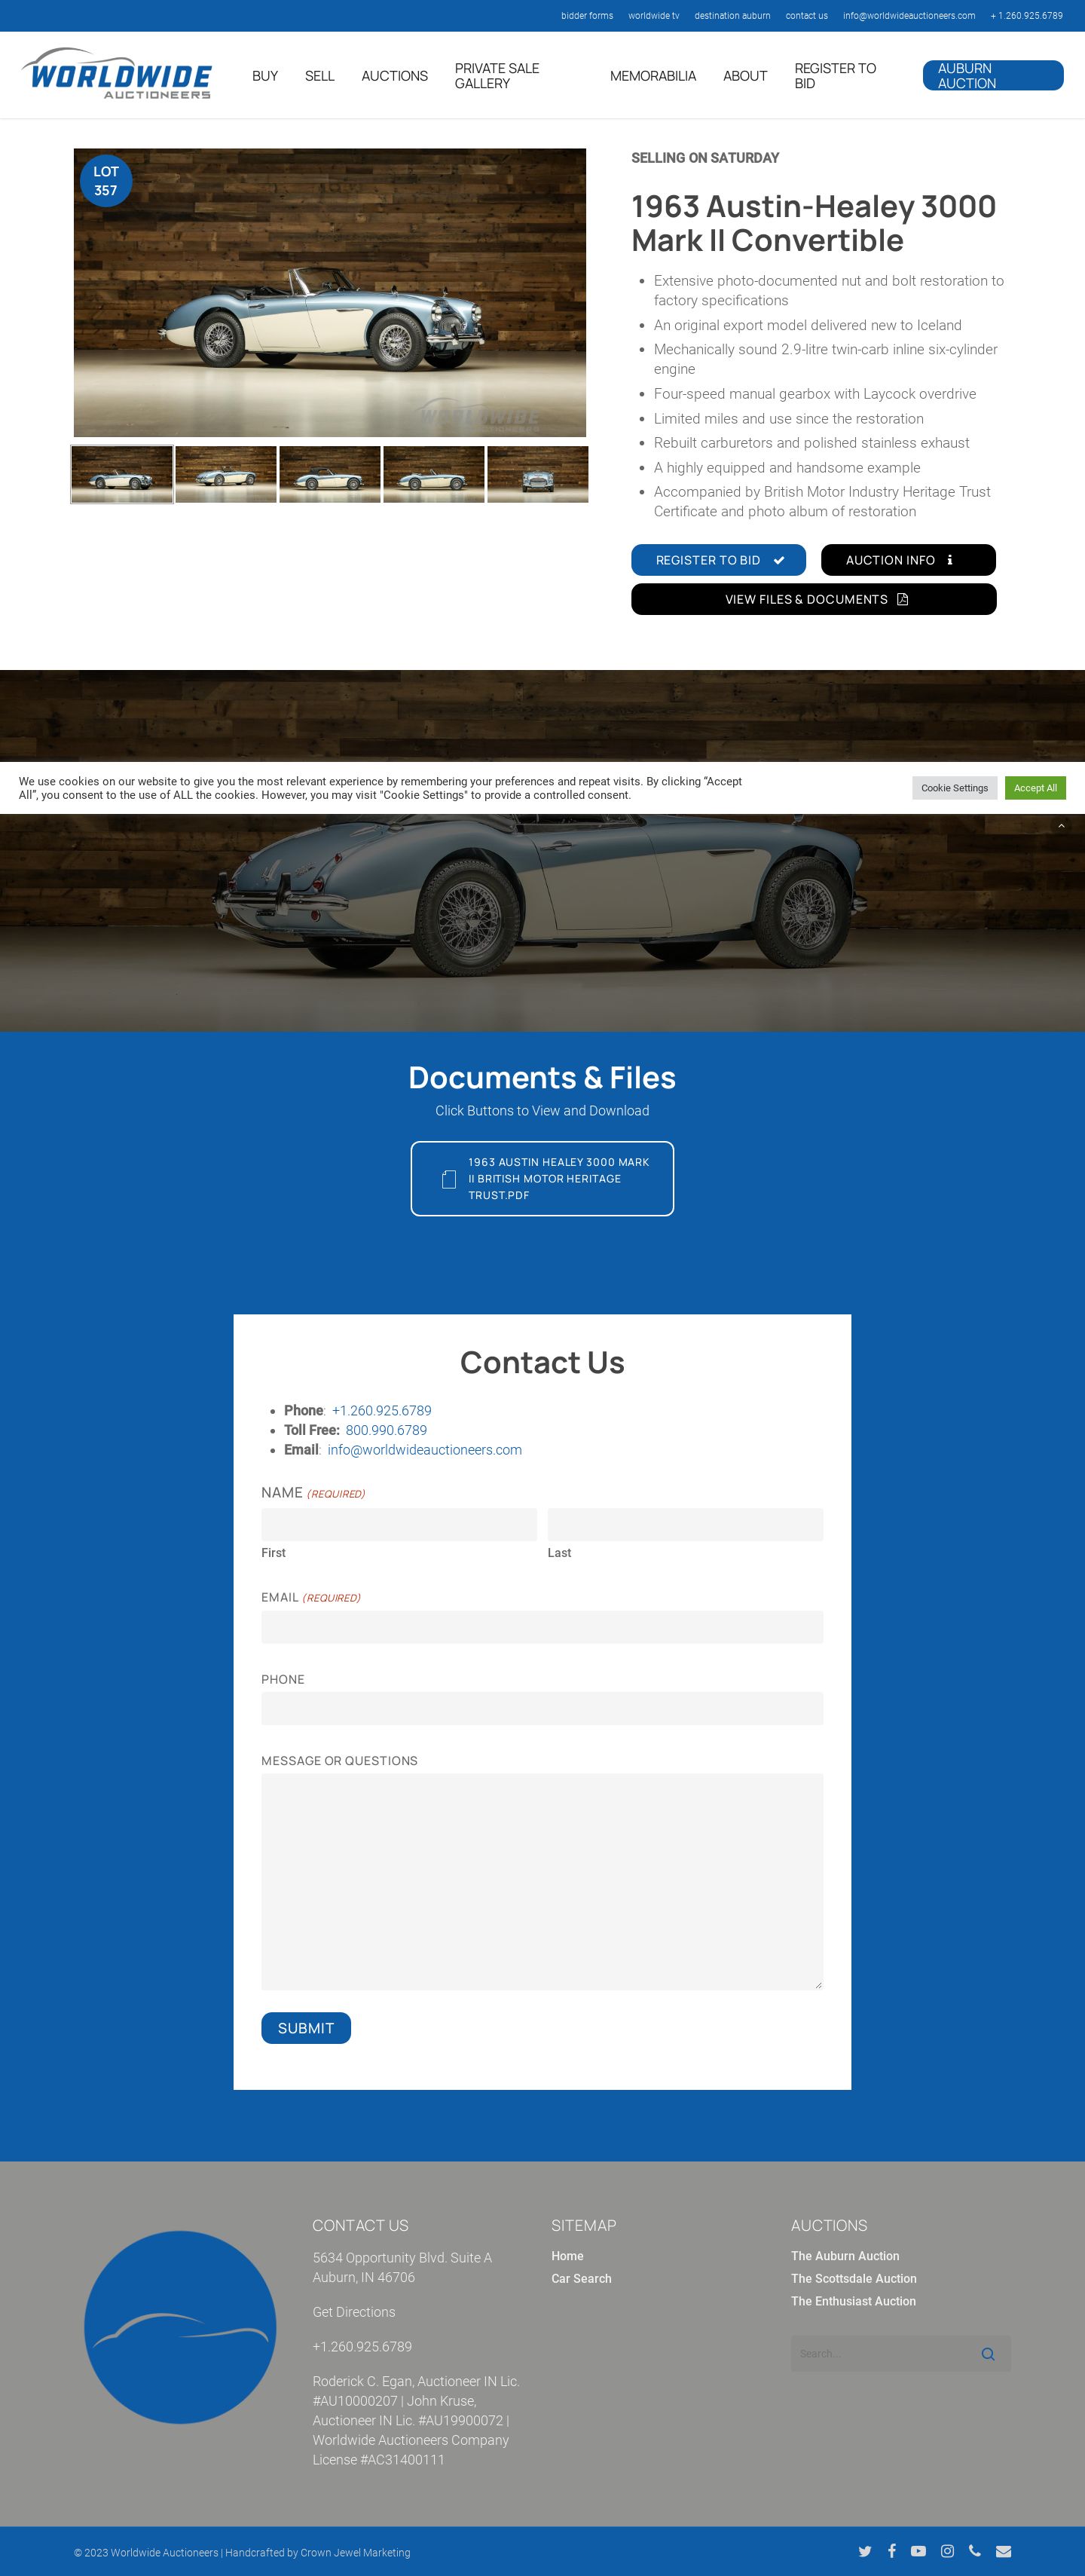The width and height of the screenshot is (1085, 2576).
Task: Open the footer Home sitemap link
Action: (567, 2256)
